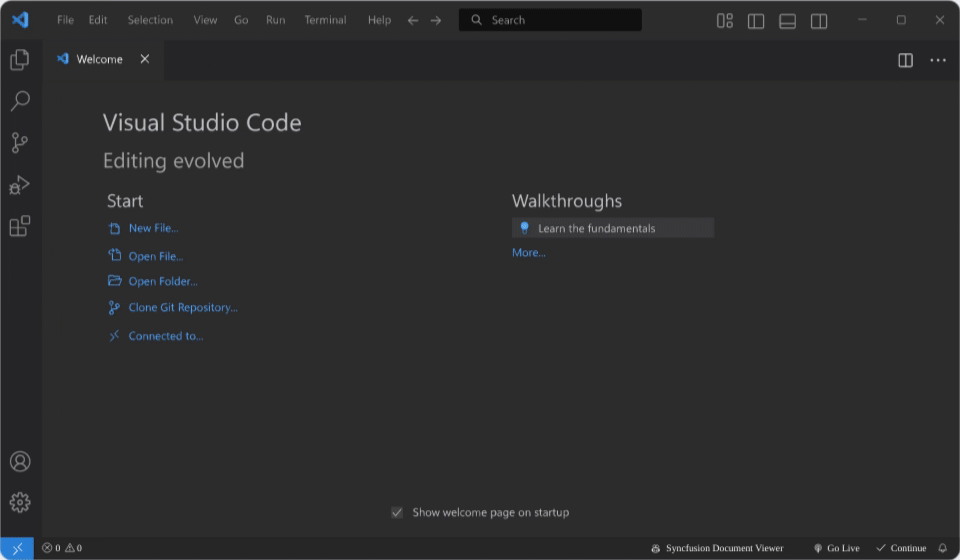
Task: Toggle the bottom panel
Action: [x=787, y=21]
